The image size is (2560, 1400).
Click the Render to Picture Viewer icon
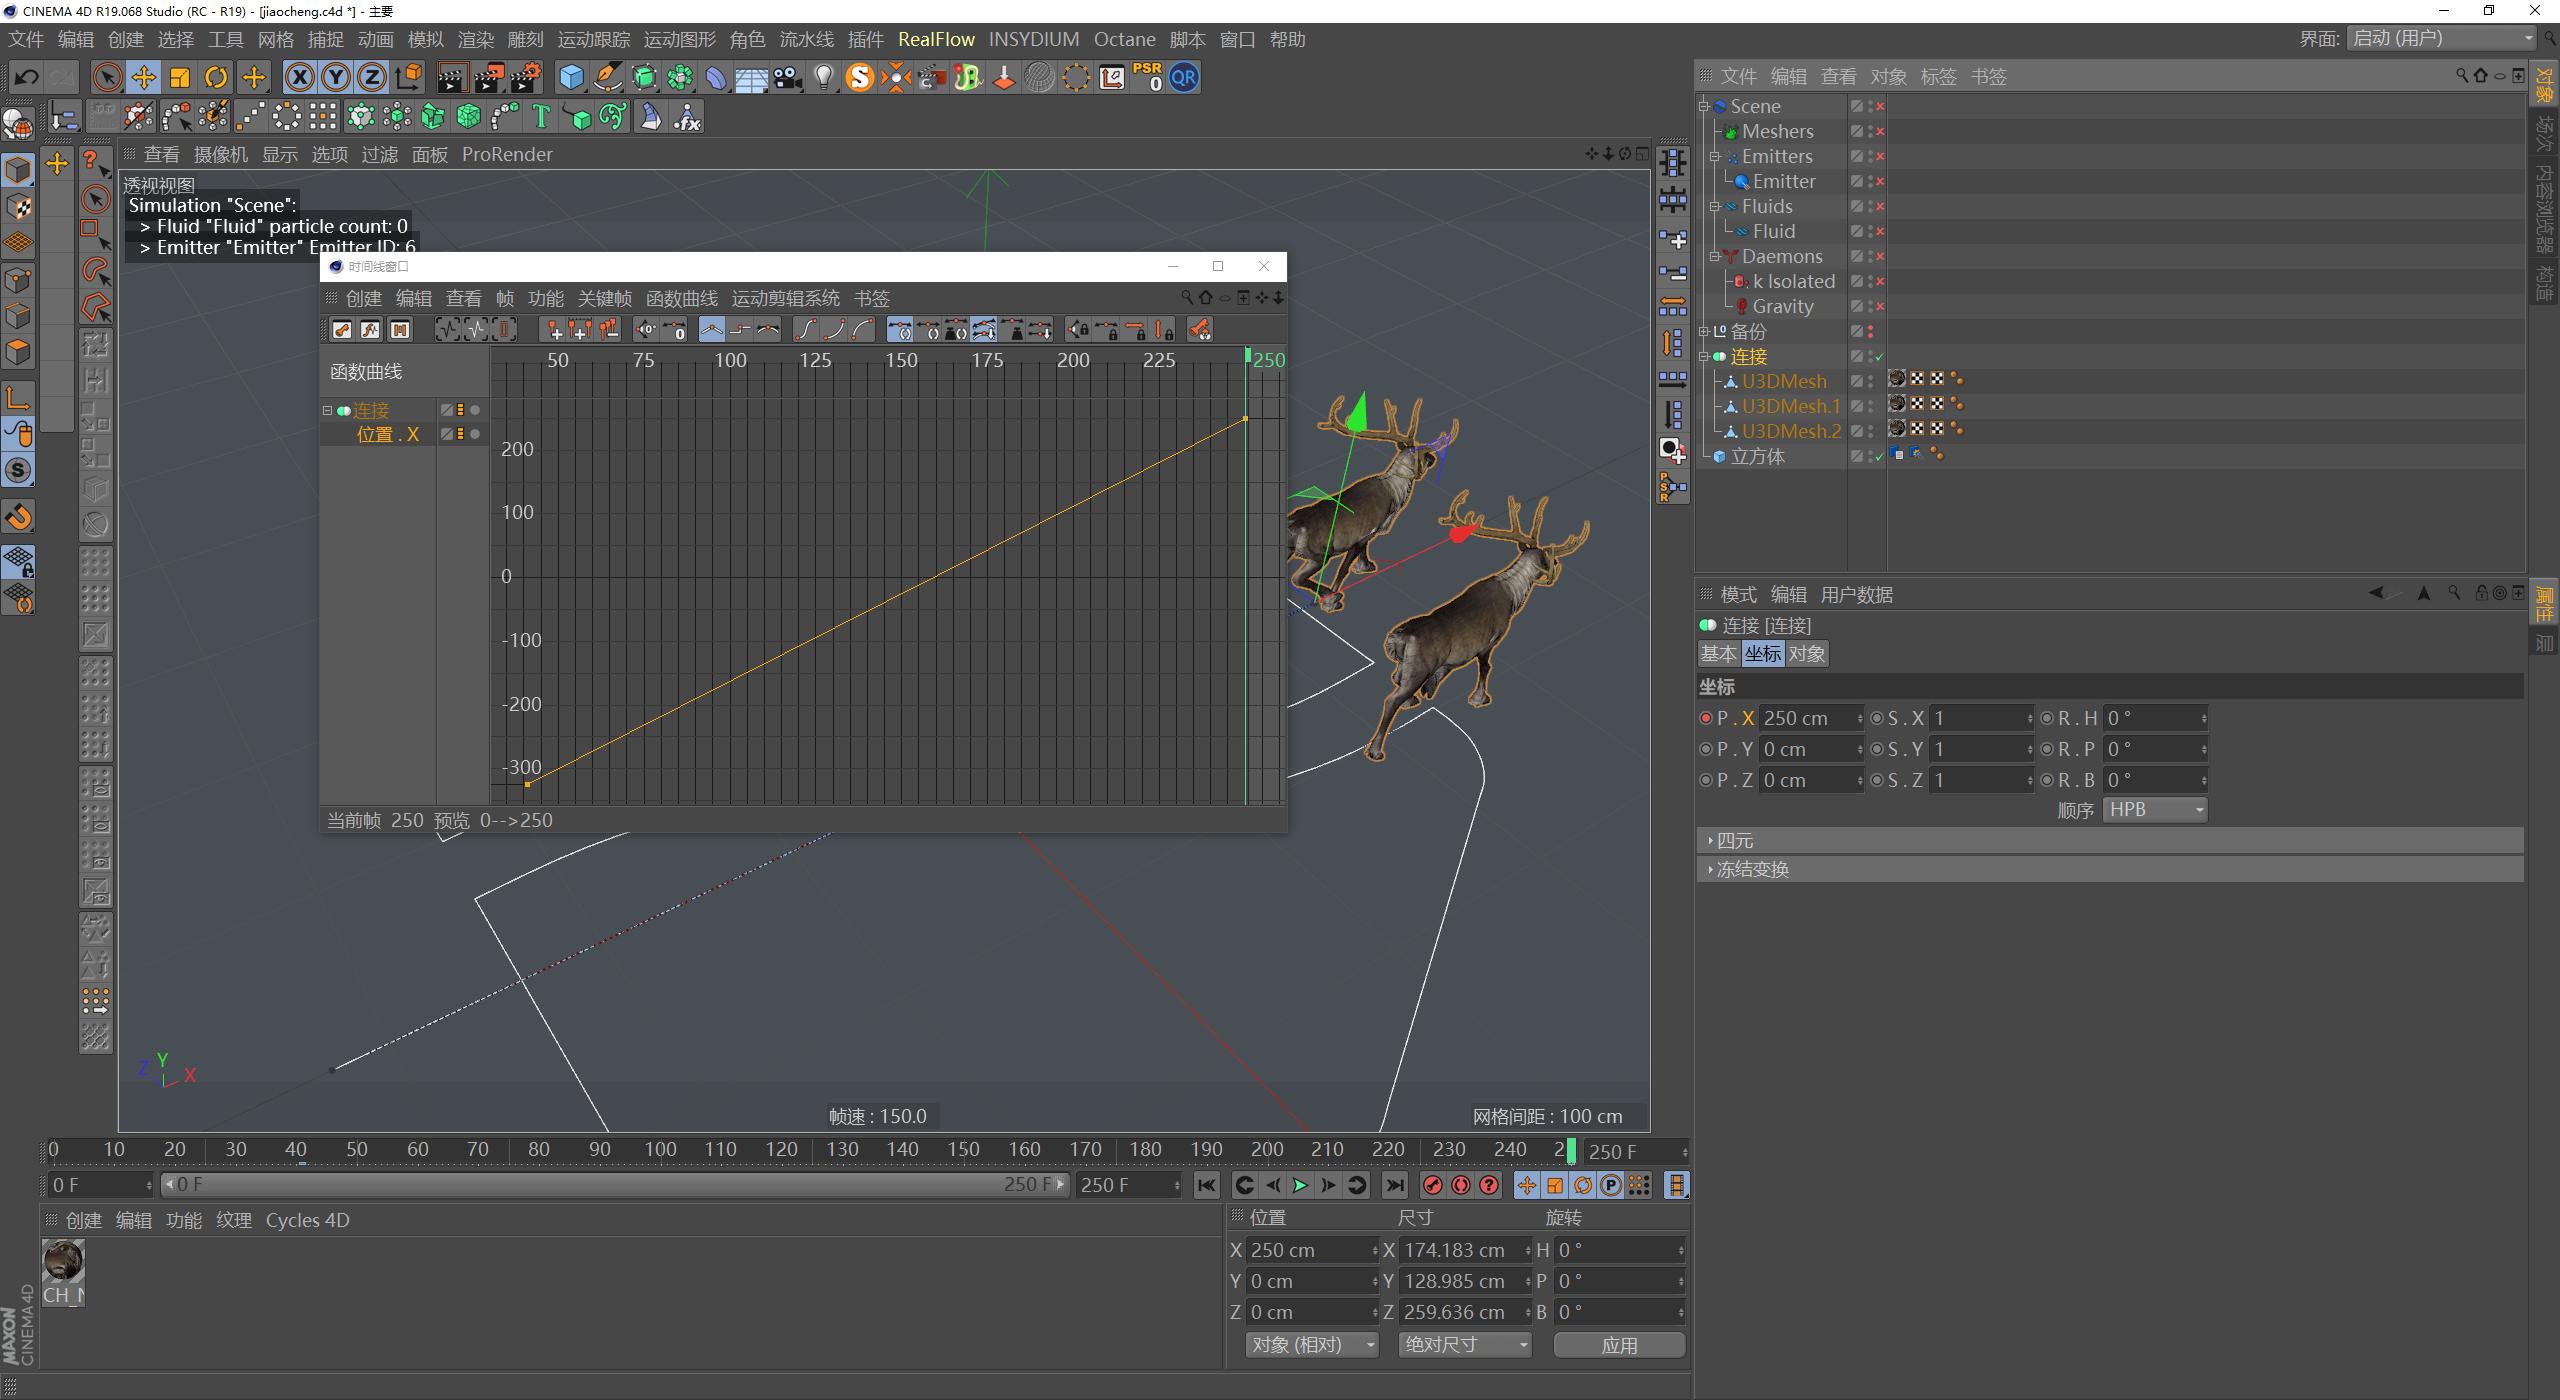coord(488,78)
